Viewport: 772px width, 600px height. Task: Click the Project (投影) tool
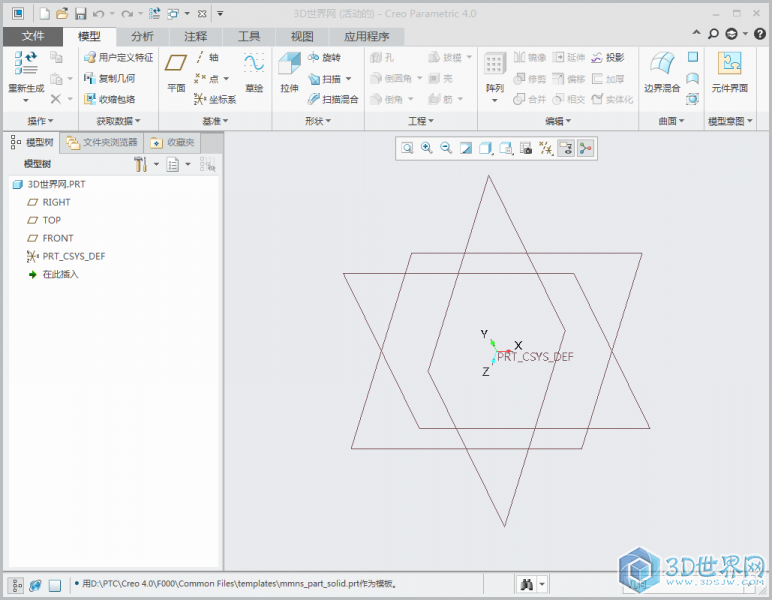608,58
